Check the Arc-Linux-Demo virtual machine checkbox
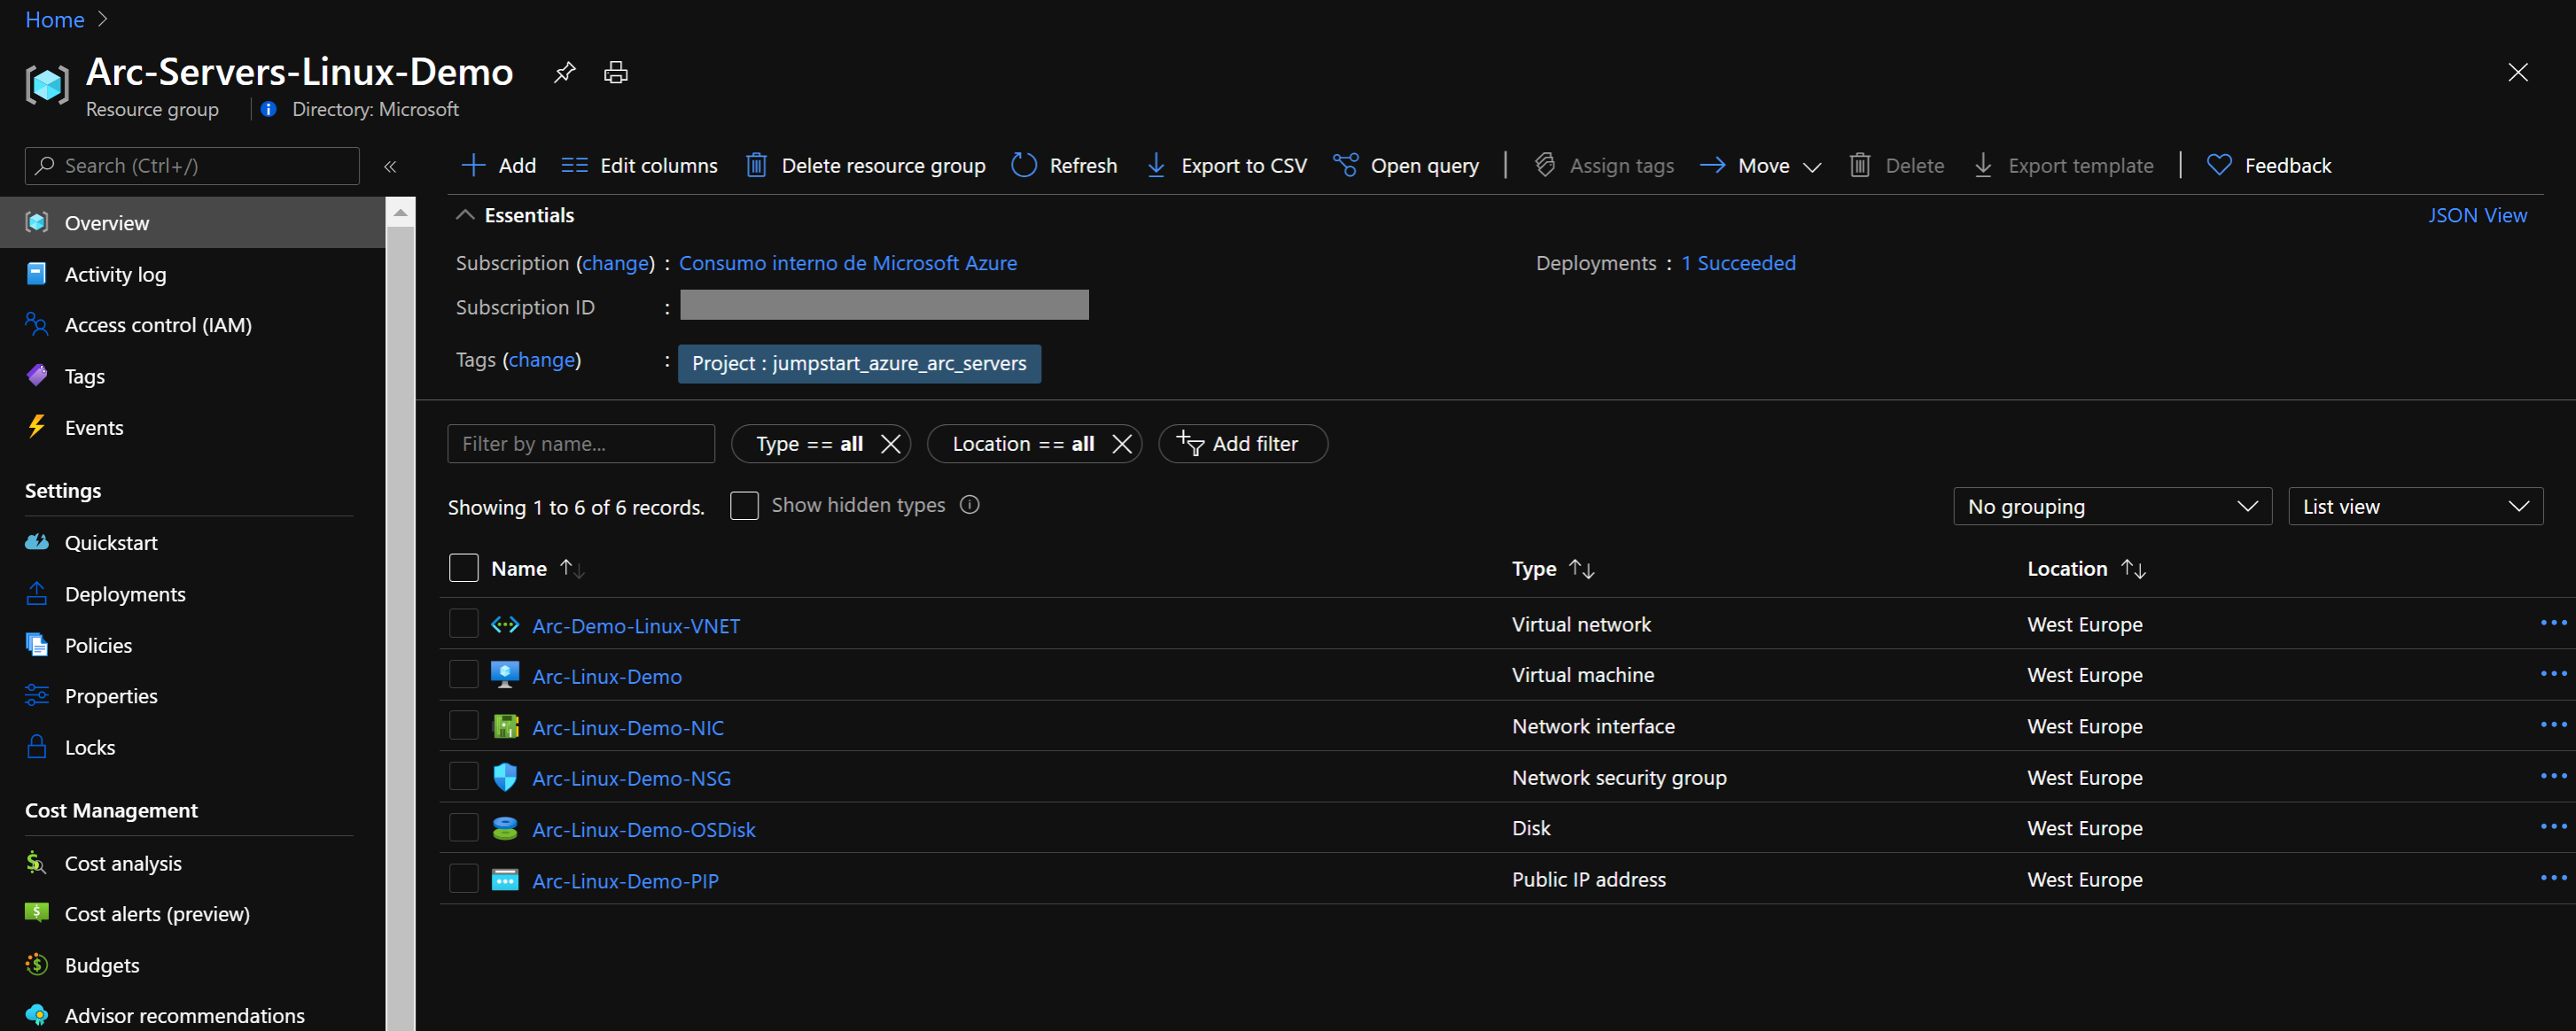 pyautogui.click(x=464, y=675)
